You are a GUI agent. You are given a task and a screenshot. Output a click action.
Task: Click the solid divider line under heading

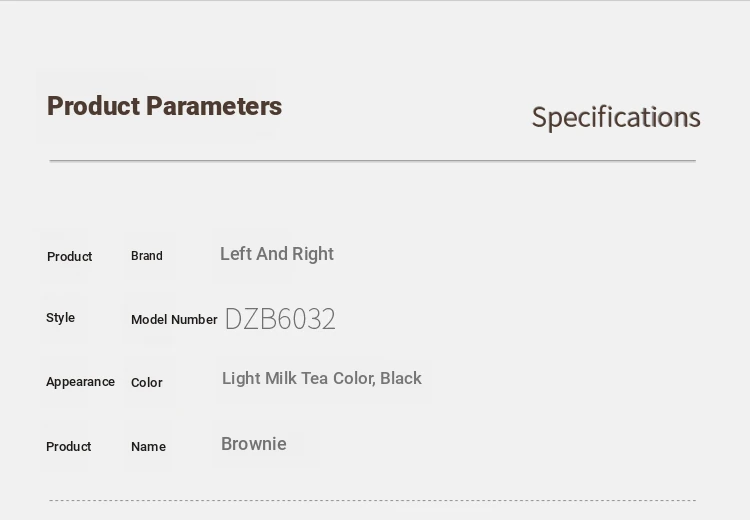[x=373, y=161]
